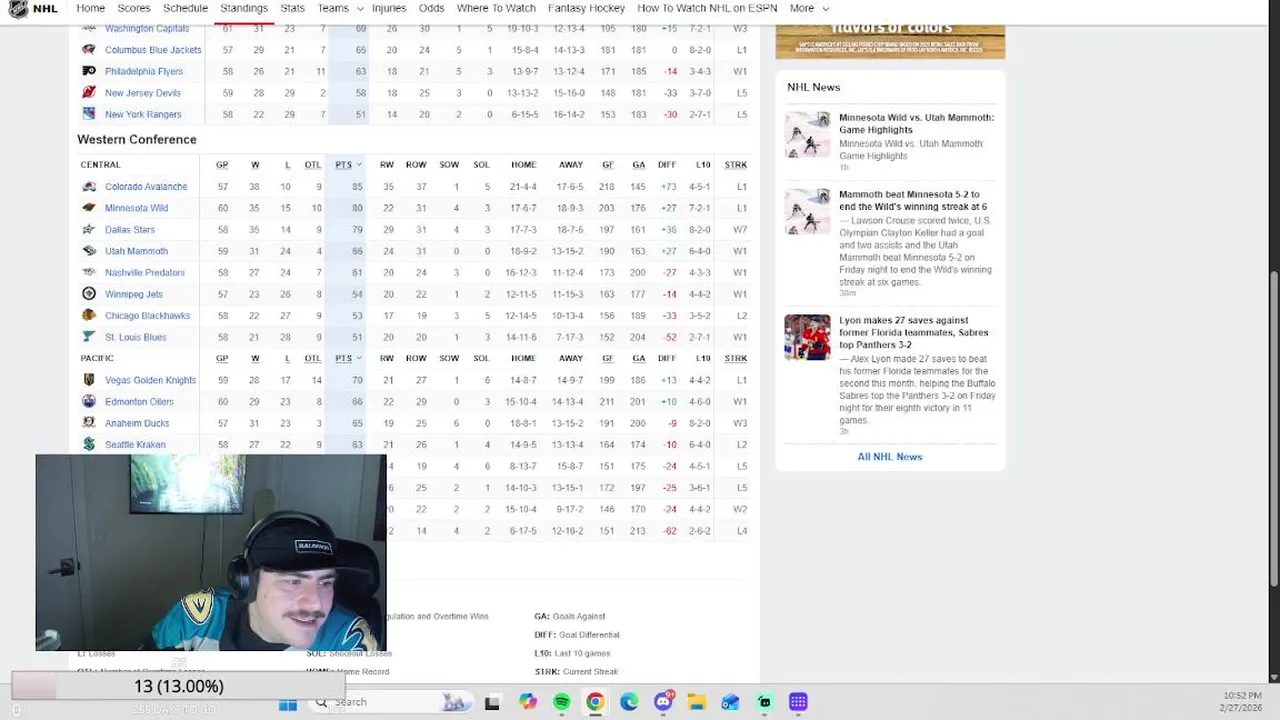Open Microsoft Edge from the taskbar
Viewport: 1280px width, 720px height.
pos(629,703)
